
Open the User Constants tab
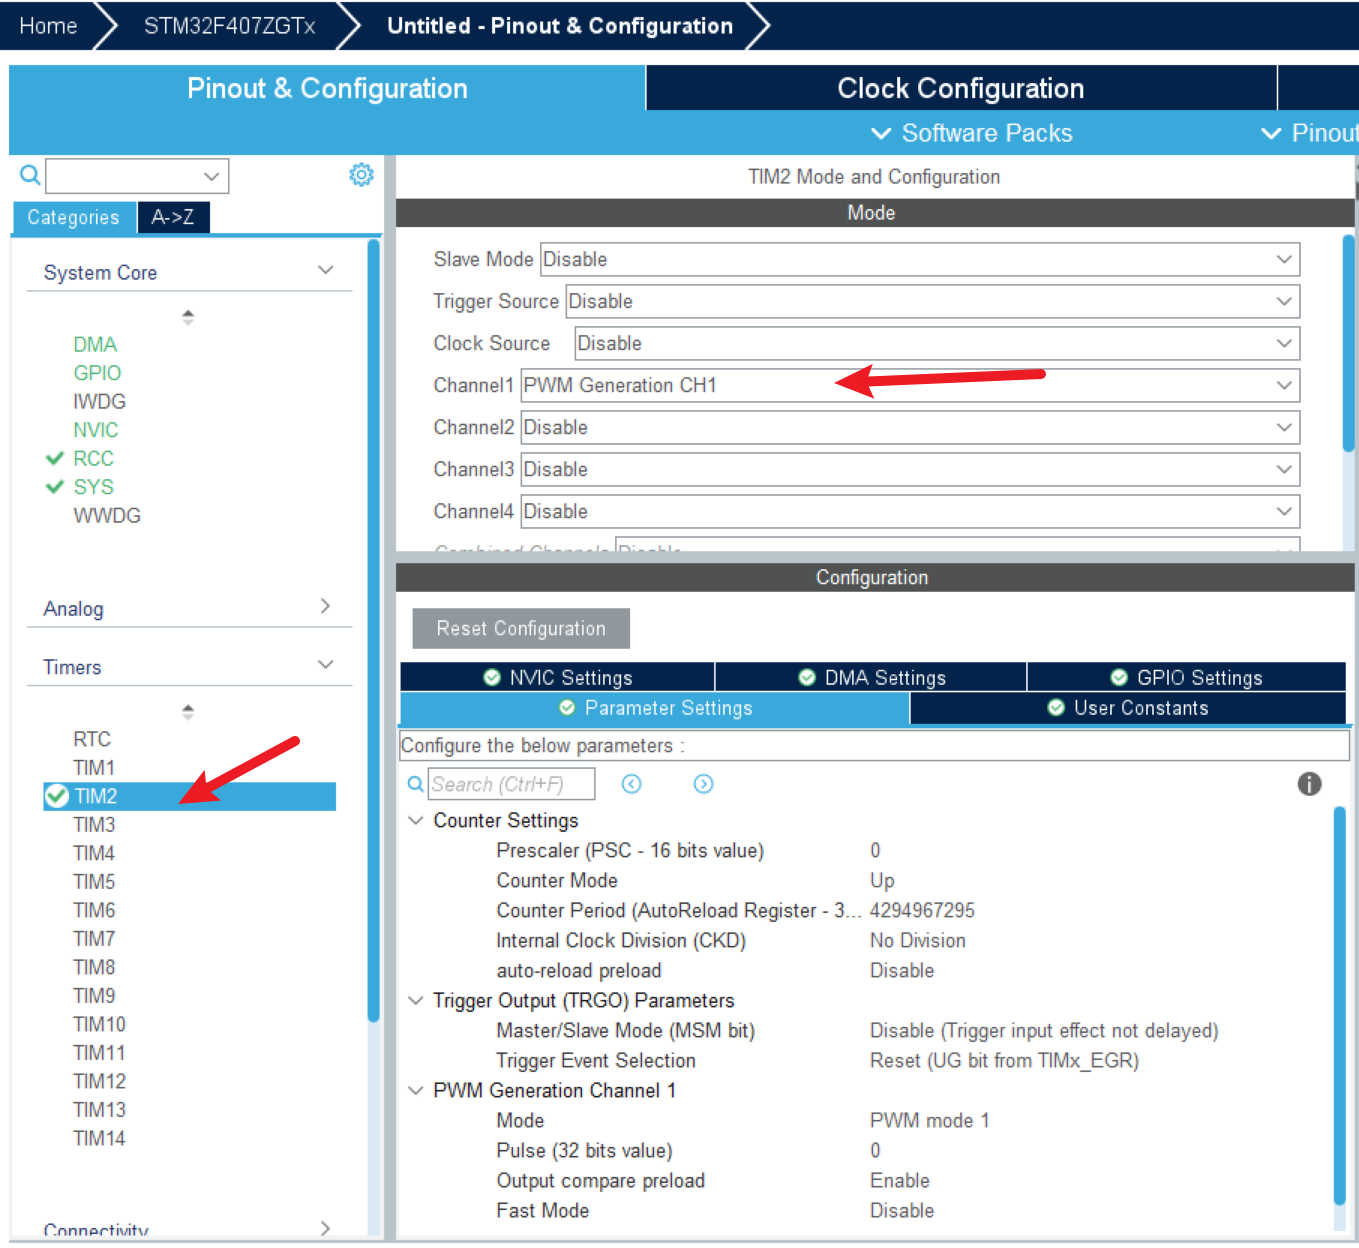click(x=1128, y=708)
